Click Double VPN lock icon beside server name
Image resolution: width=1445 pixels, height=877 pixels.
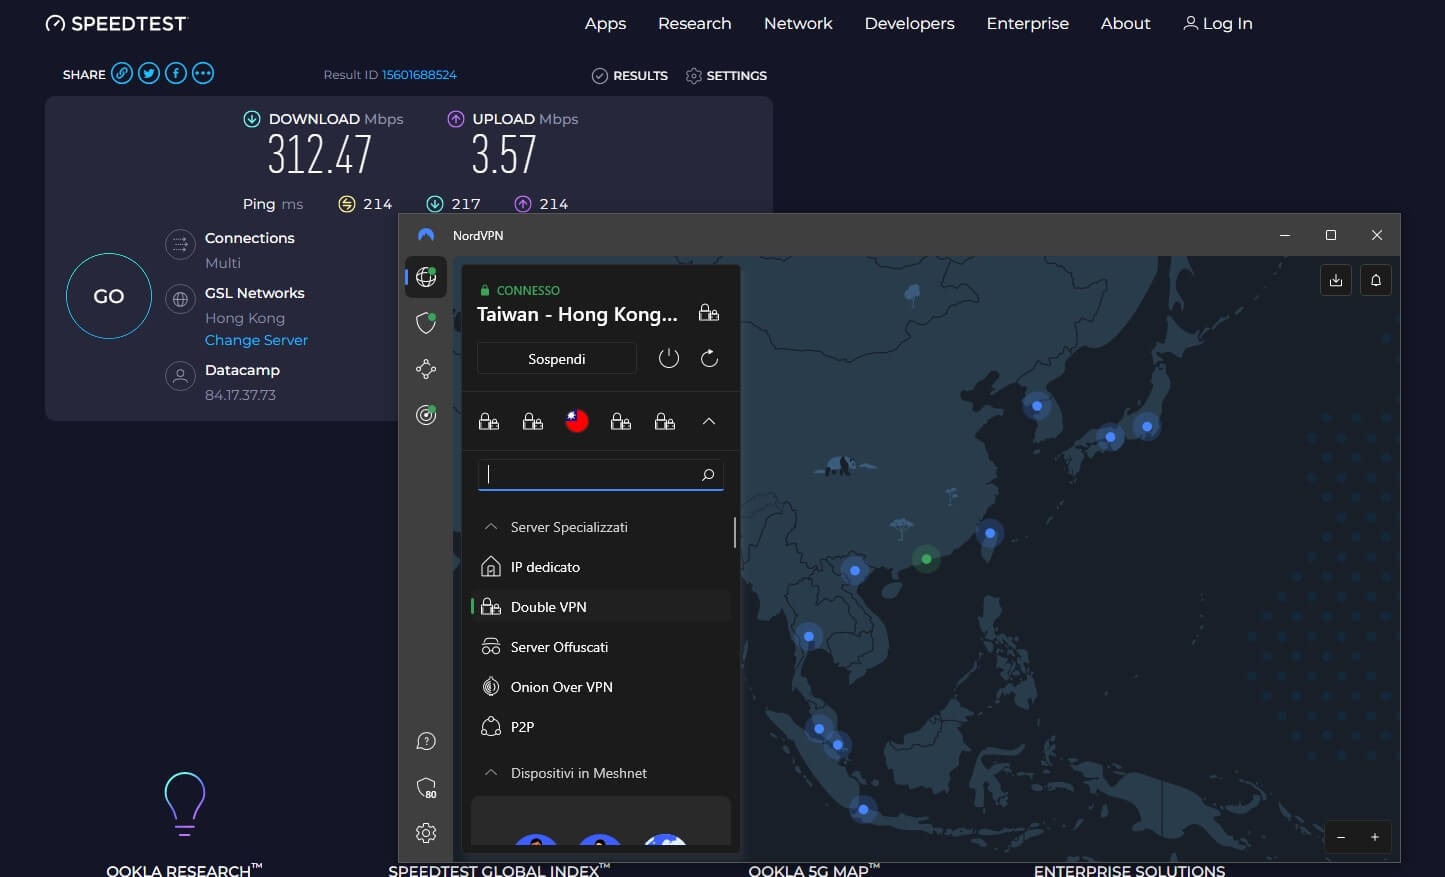tap(709, 313)
